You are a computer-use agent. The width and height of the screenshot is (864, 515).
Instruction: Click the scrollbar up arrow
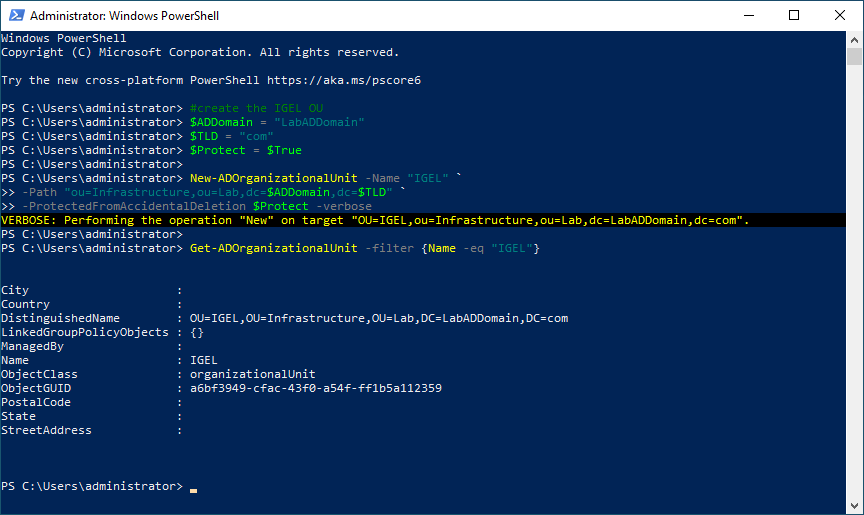[855, 39]
